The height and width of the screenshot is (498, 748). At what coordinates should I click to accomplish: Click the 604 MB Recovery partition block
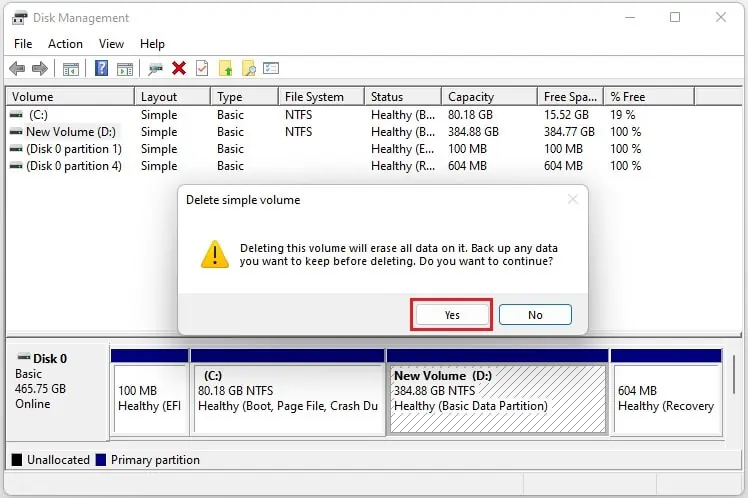(665, 397)
